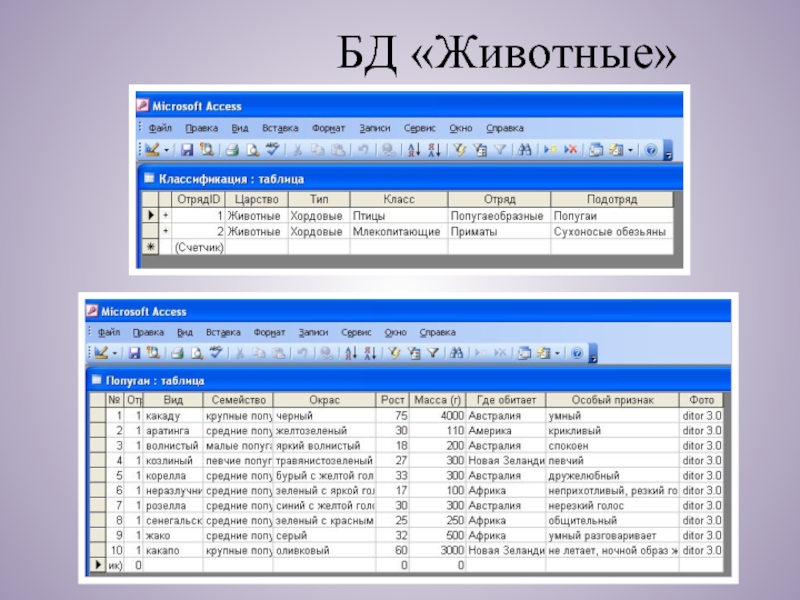Select the Подотряд column header
The height and width of the screenshot is (600, 800).
(612, 199)
